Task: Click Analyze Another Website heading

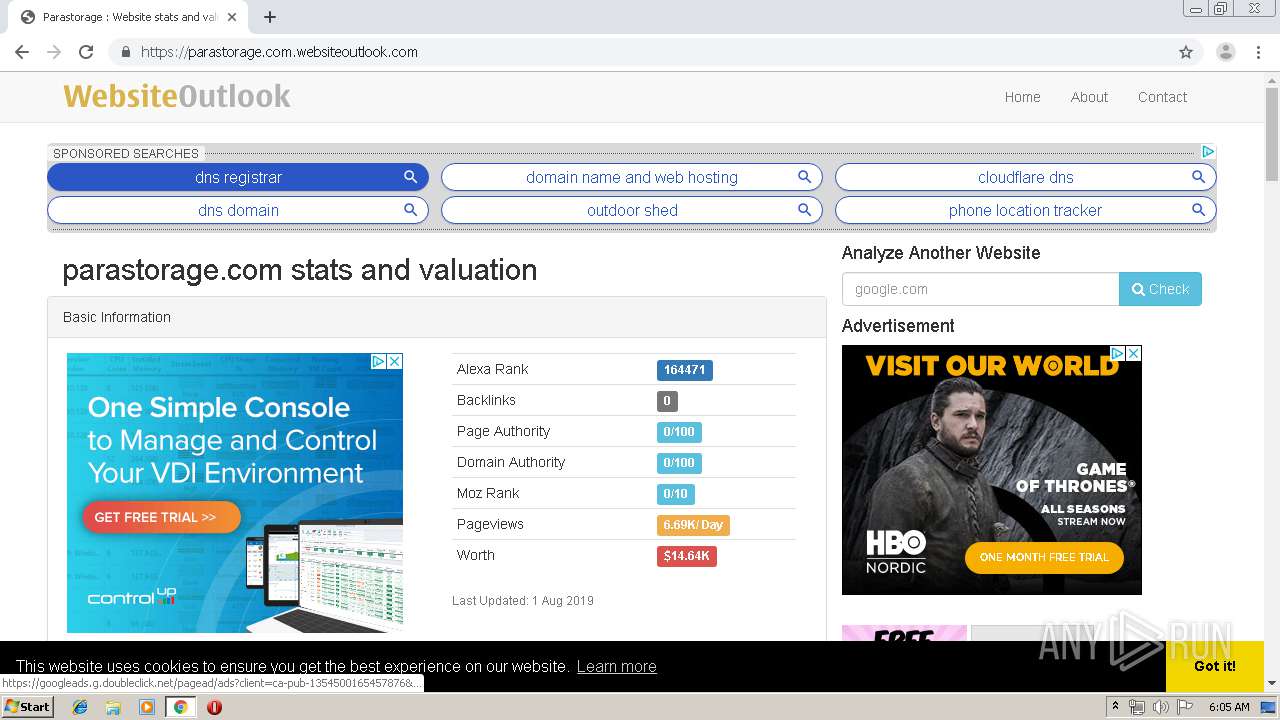Action: tap(941, 253)
